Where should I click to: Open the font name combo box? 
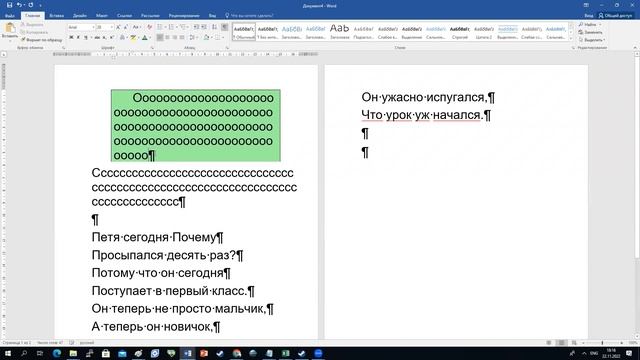[x=81, y=27]
